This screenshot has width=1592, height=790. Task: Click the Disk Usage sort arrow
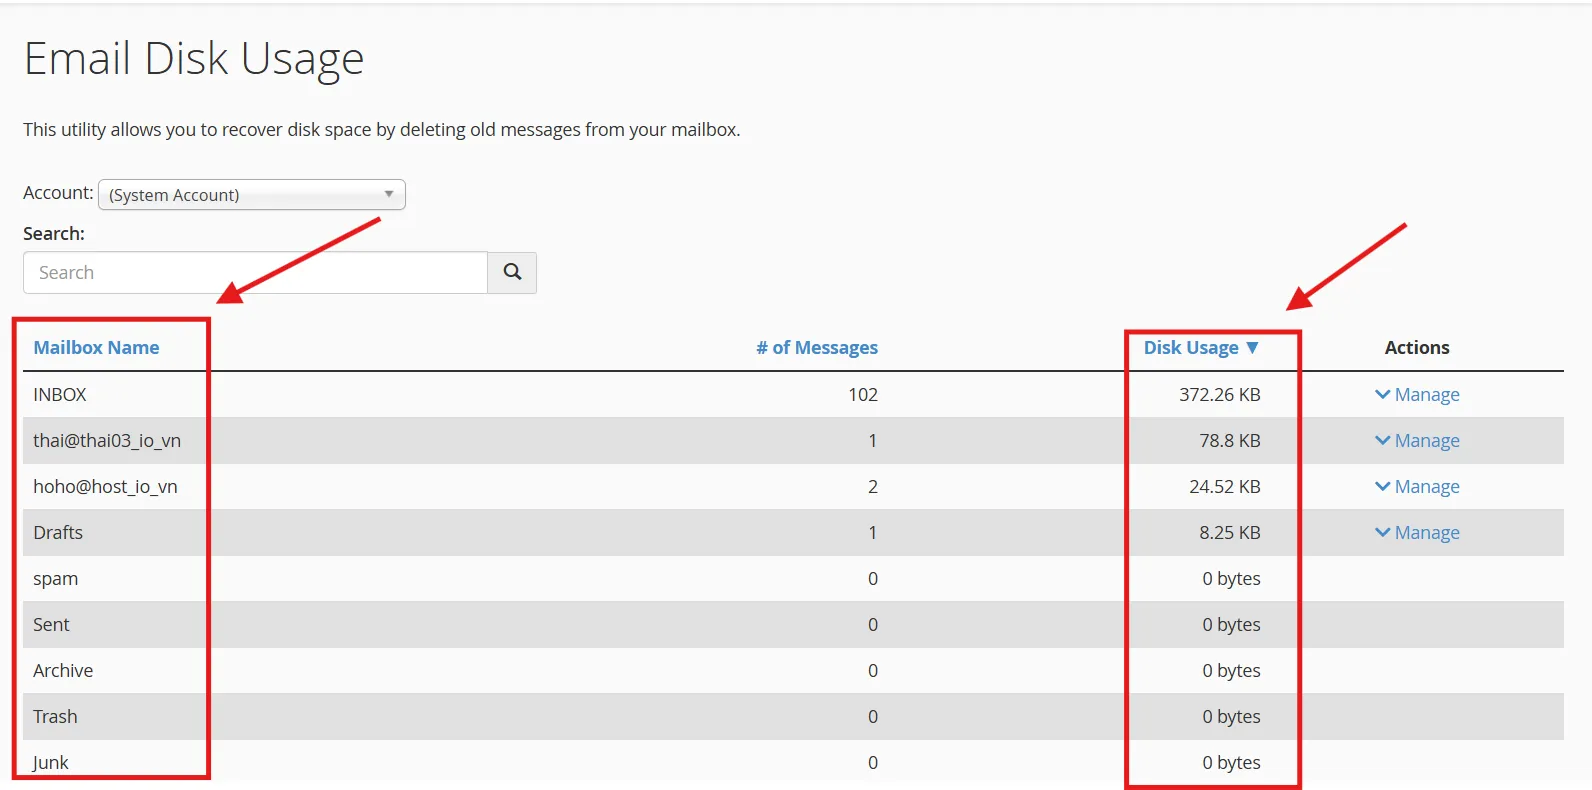pos(1252,347)
